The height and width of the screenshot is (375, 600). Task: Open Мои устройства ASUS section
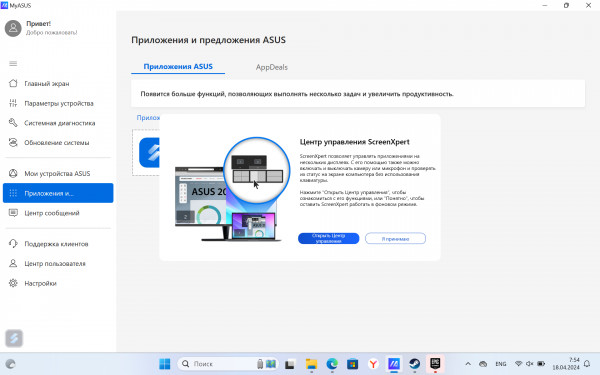[57, 173]
